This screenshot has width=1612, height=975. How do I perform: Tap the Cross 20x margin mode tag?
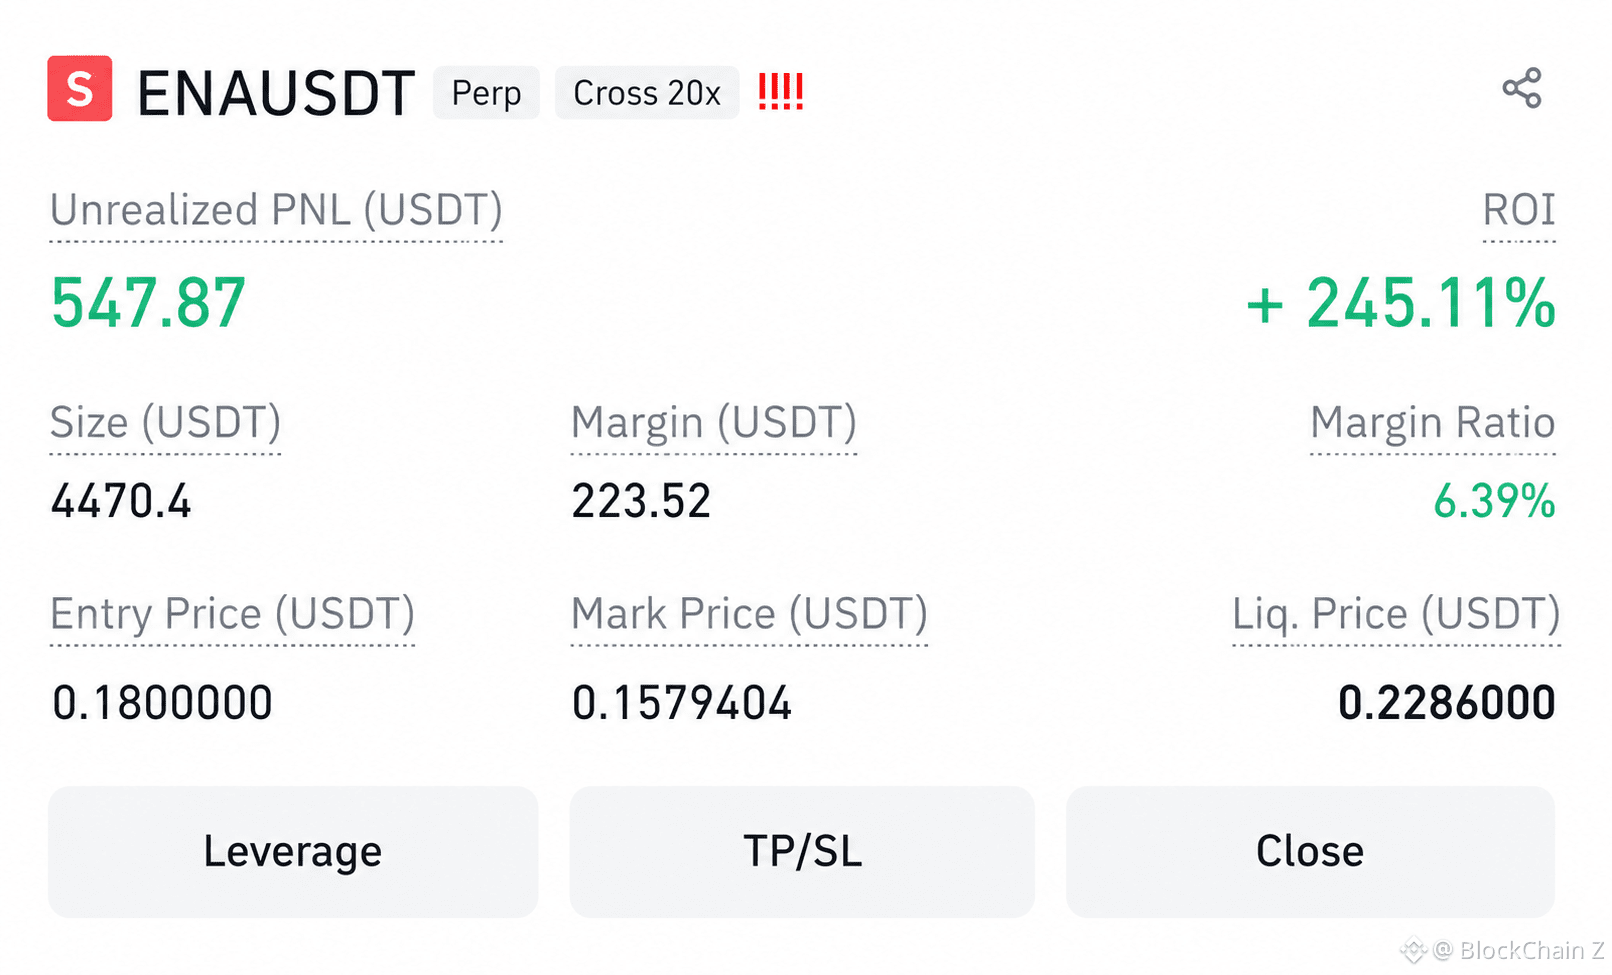click(647, 93)
